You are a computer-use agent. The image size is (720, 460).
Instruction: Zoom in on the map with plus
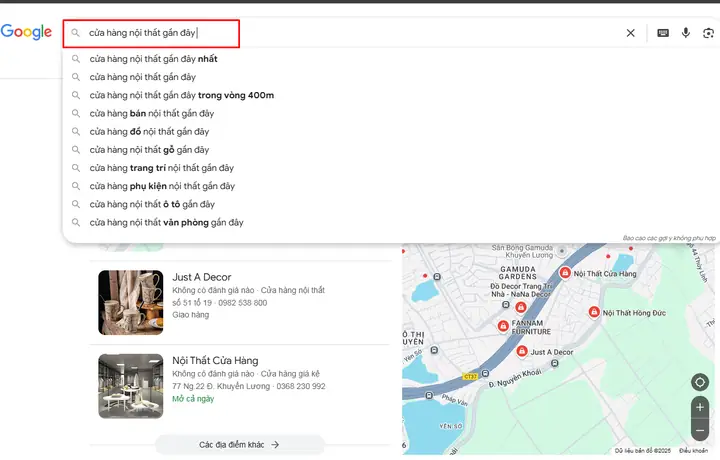click(700, 407)
